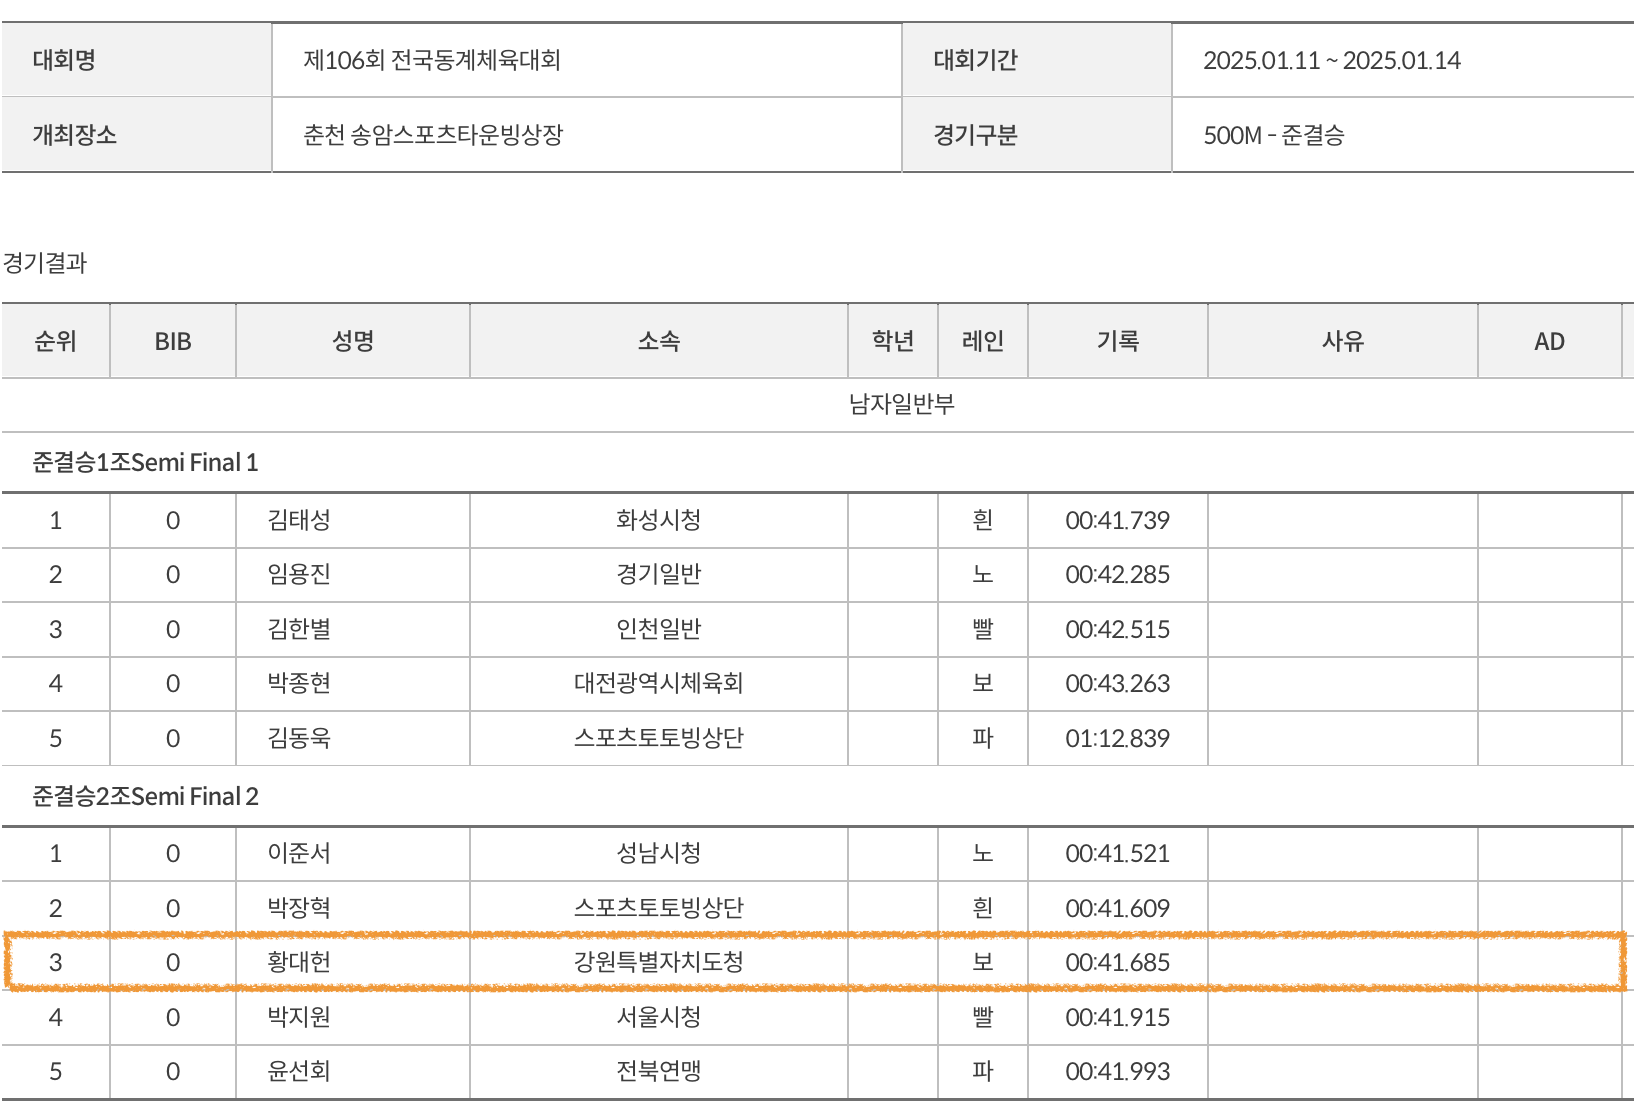This screenshot has height=1118, width=1634.
Task: Click the record time 01:12.839
Action: click(x=1117, y=738)
